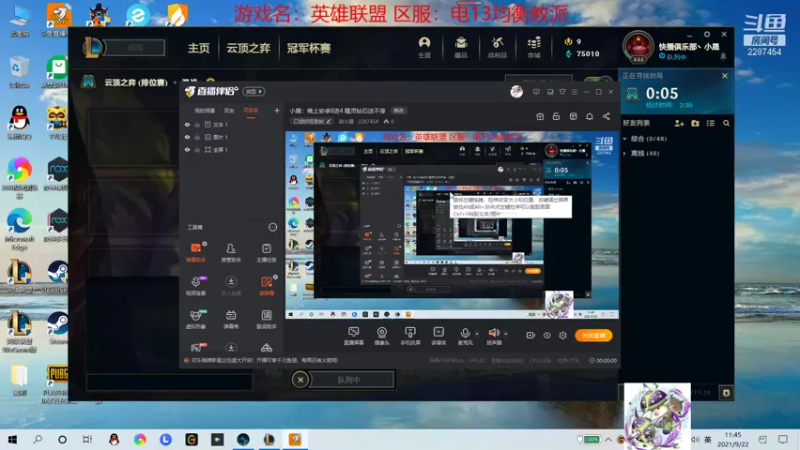Expand the 离线 (48) friends group

[643, 153]
